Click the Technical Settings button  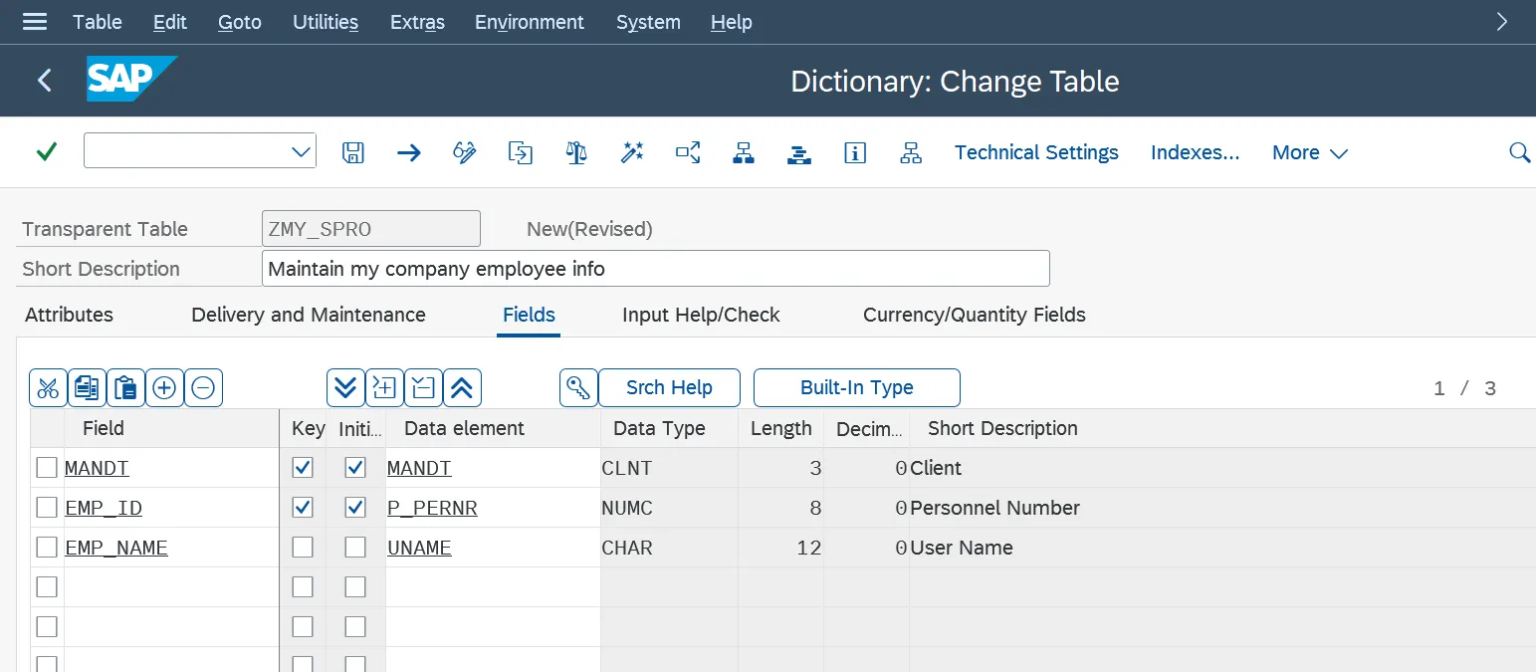click(x=1036, y=152)
